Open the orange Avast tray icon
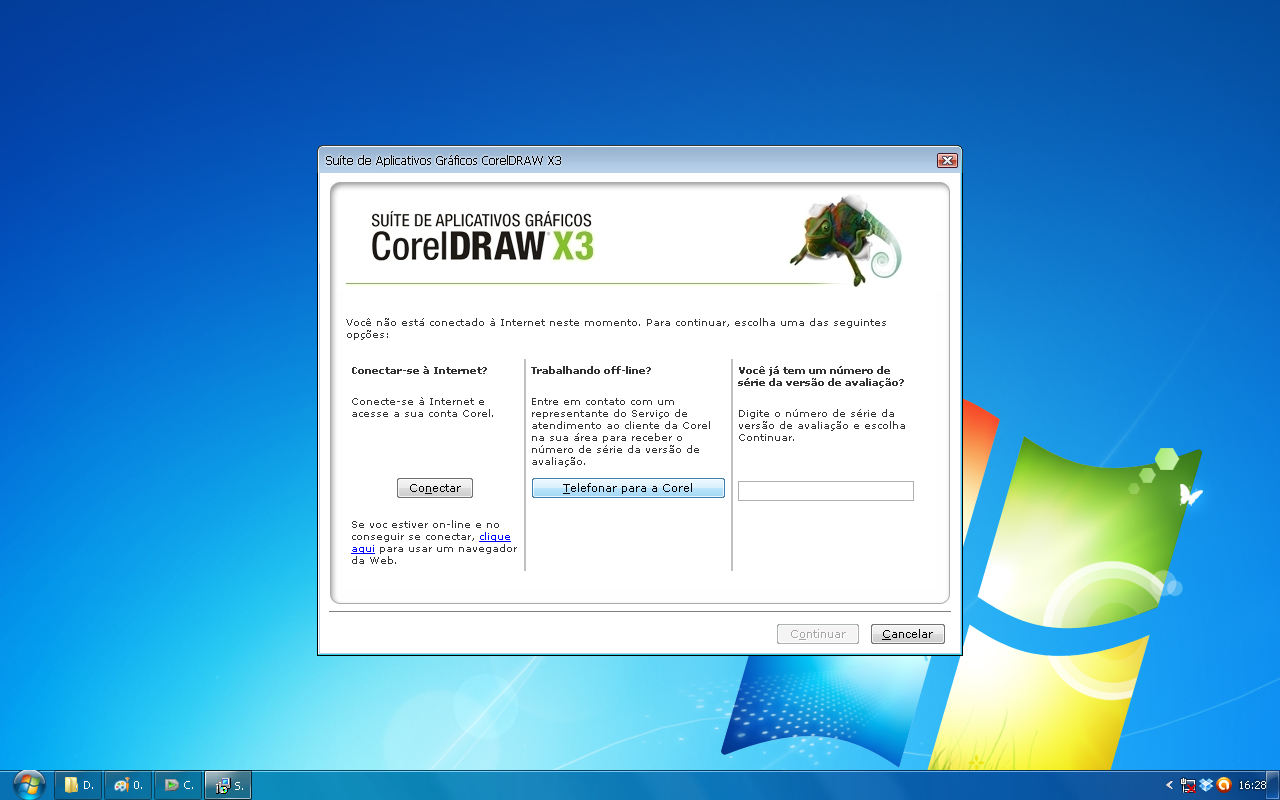This screenshot has width=1280, height=800. [x=1223, y=785]
